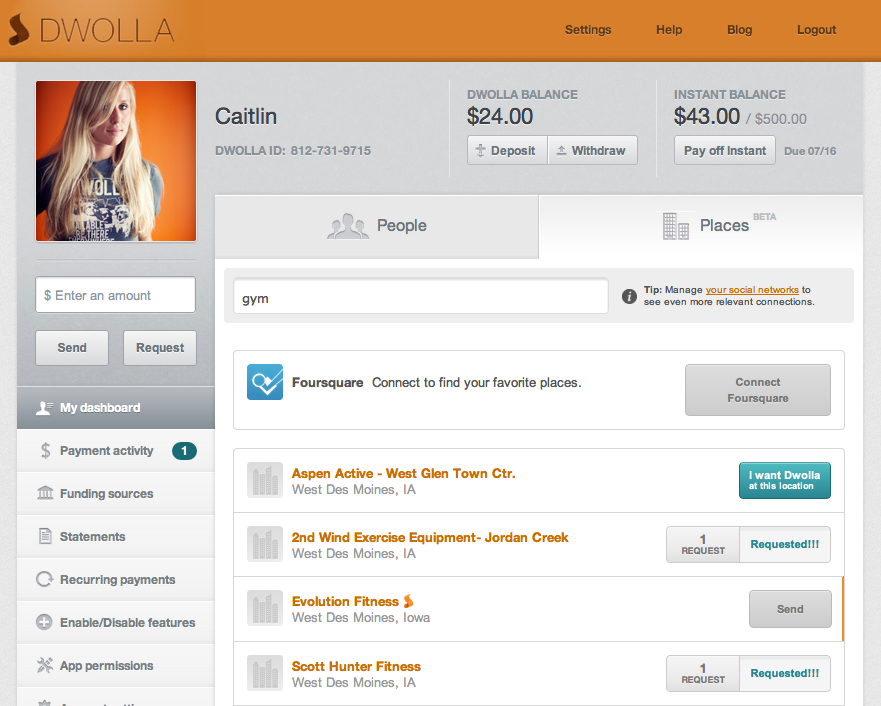The width and height of the screenshot is (881, 706).
Task: Open Recurring payments in the sidebar
Action: pyautogui.click(x=116, y=579)
